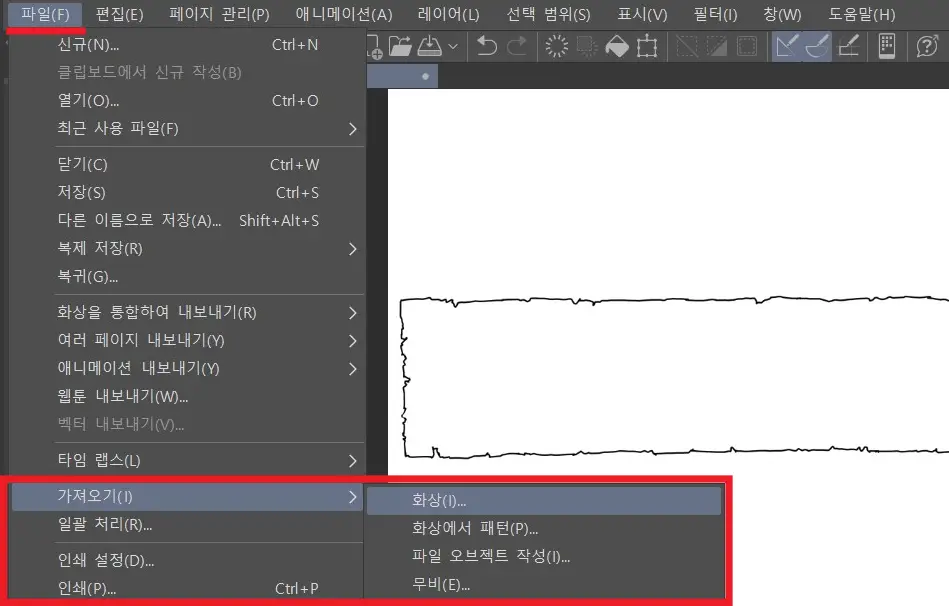
Task: Click the smartphone connect icon
Action: [x=886, y=46]
